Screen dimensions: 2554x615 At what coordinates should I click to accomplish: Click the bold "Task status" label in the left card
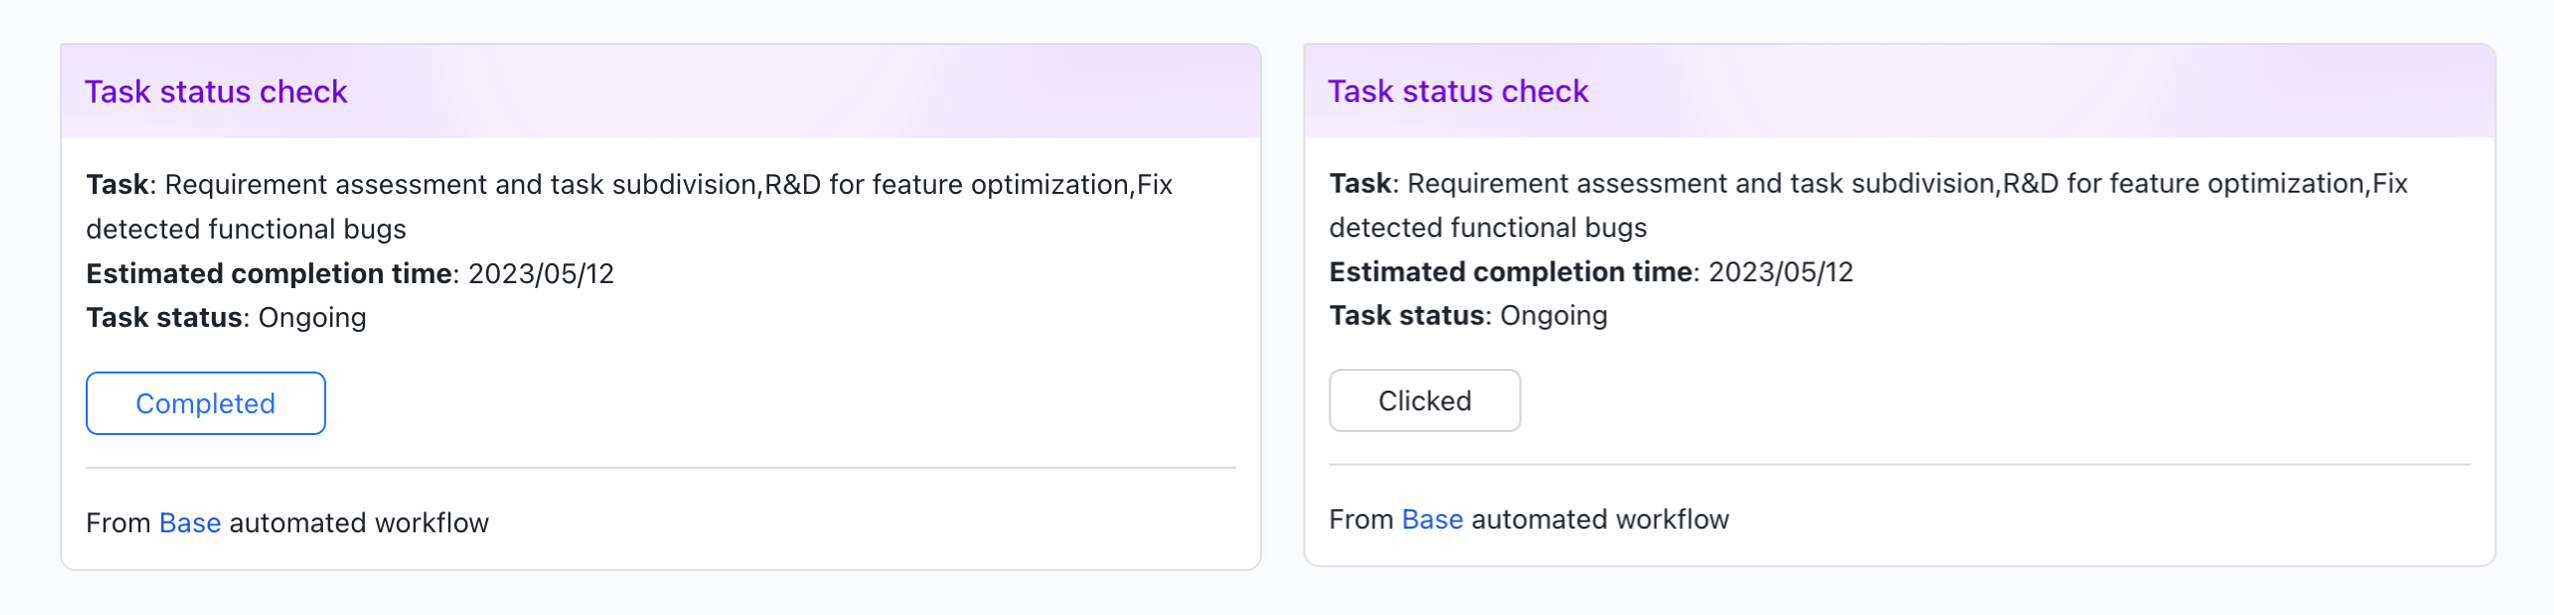(x=164, y=318)
